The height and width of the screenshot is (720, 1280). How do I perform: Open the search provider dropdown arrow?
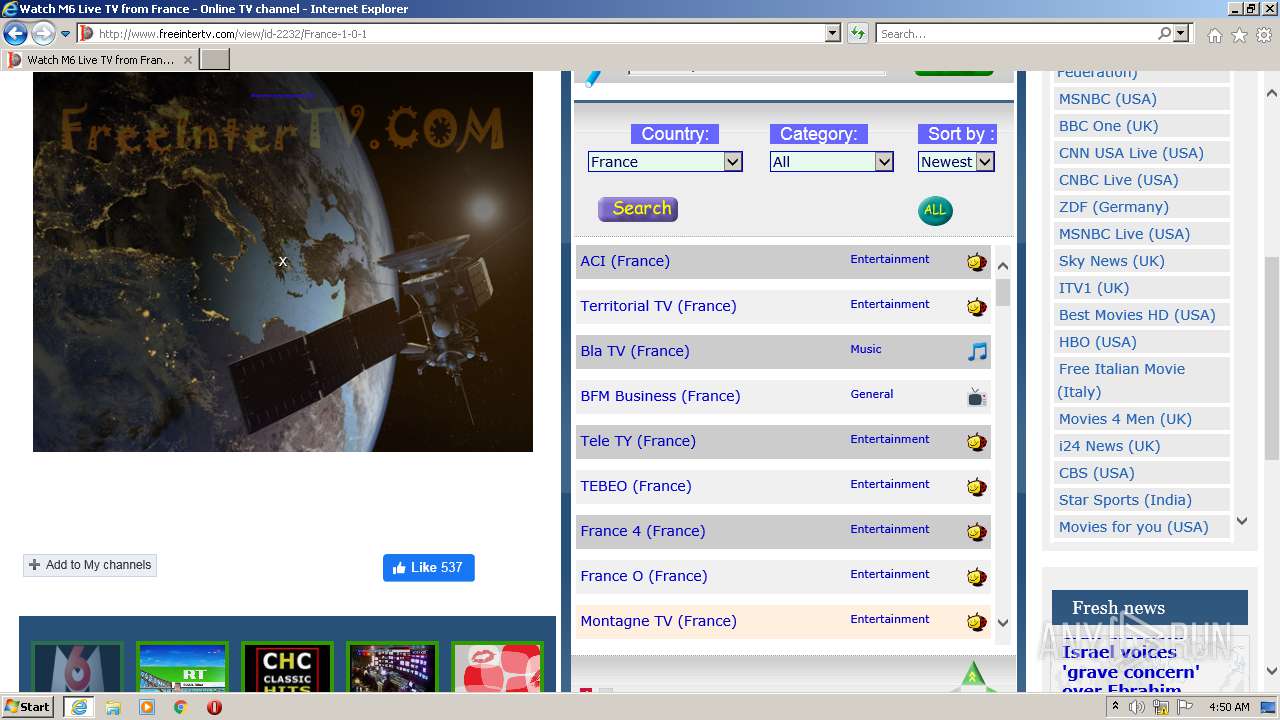[x=1181, y=34]
